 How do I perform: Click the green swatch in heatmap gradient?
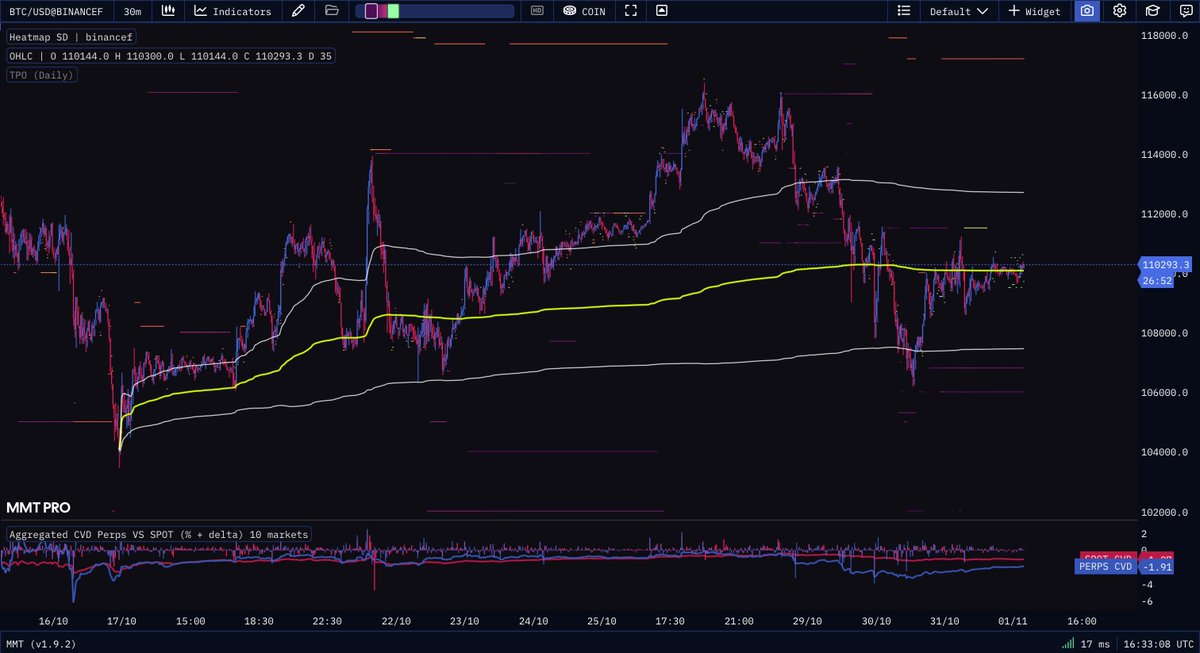393,11
